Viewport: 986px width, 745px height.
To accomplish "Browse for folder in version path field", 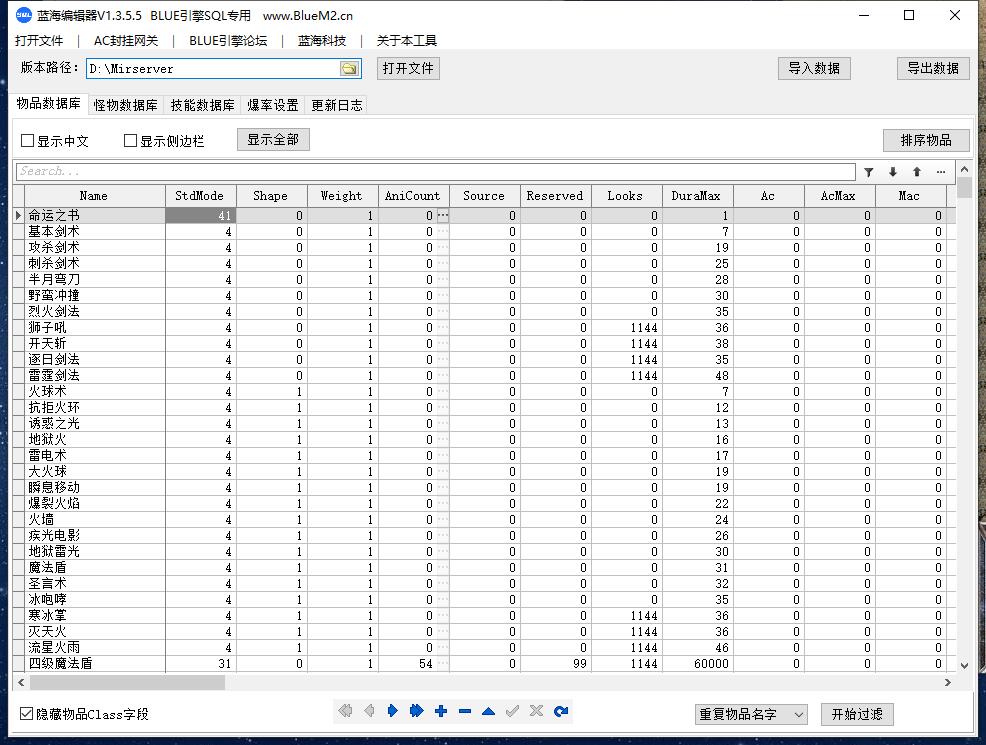I will (349, 69).
